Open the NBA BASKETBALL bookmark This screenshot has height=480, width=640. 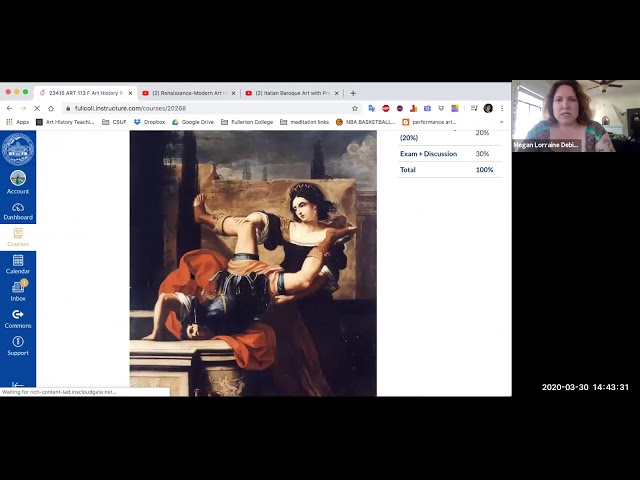click(365, 122)
